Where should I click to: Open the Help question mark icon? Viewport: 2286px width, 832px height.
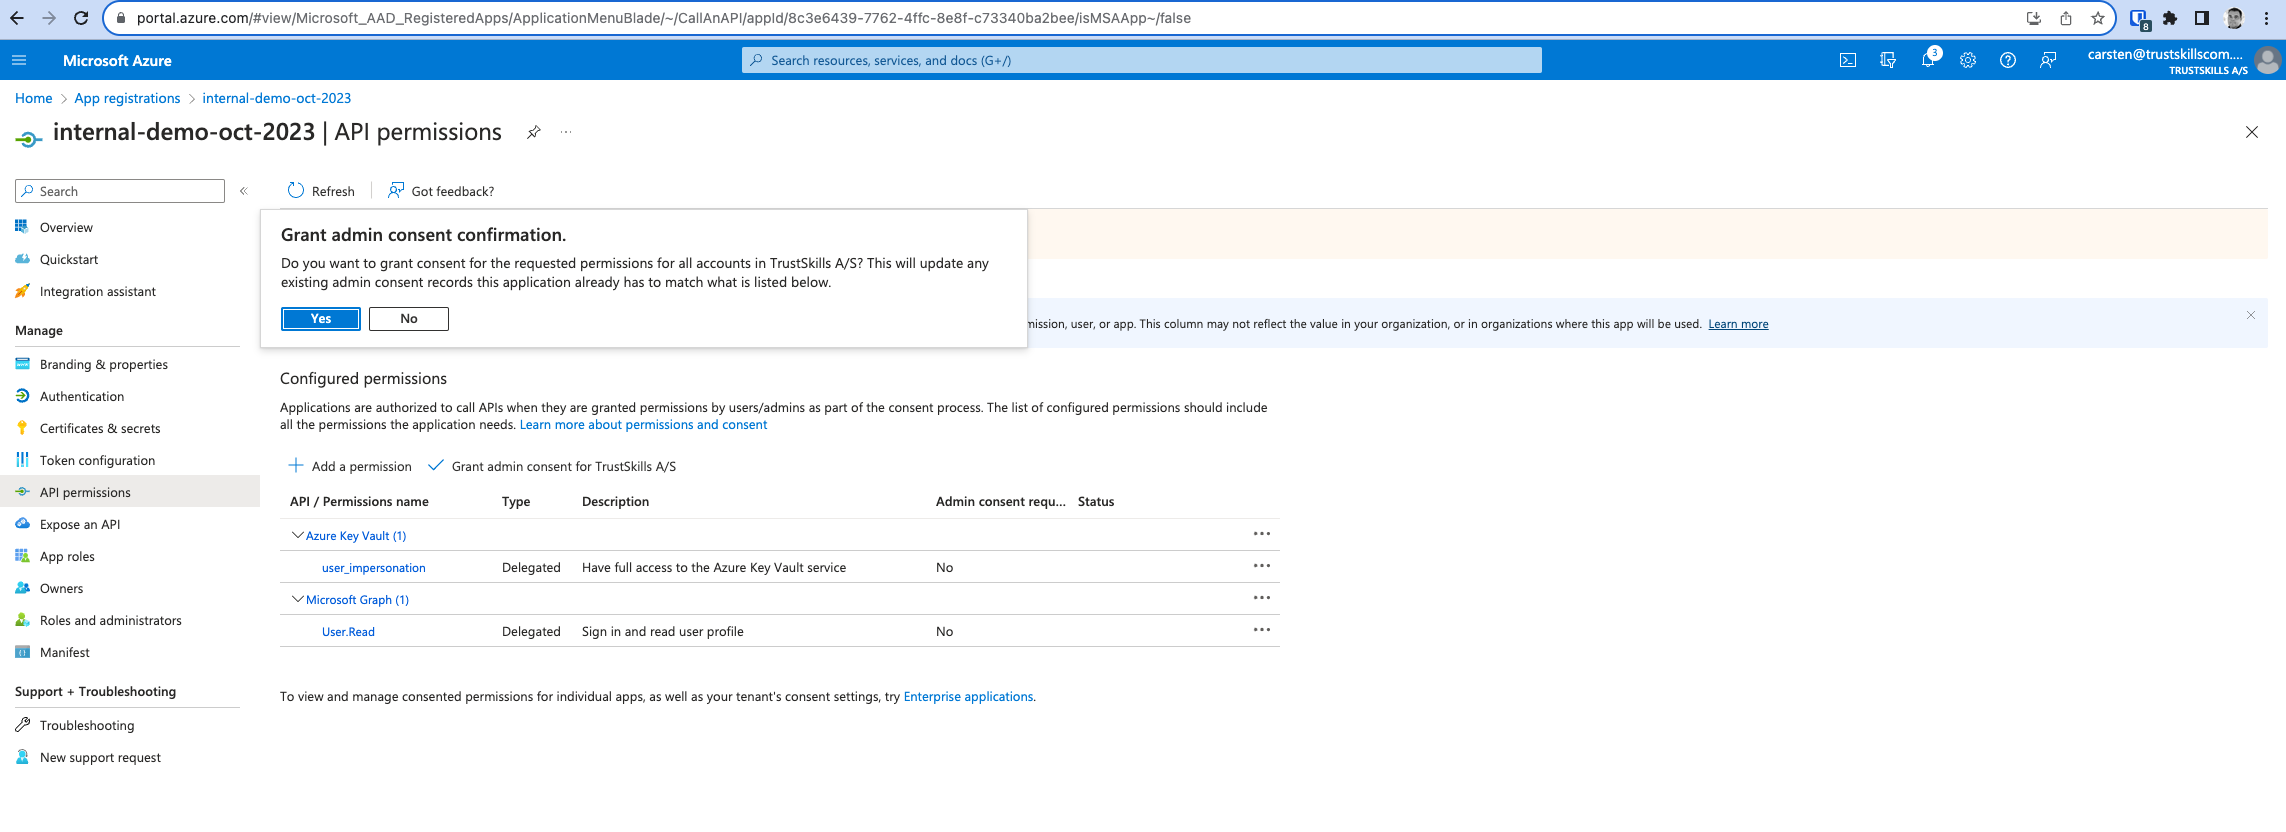(2008, 60)
